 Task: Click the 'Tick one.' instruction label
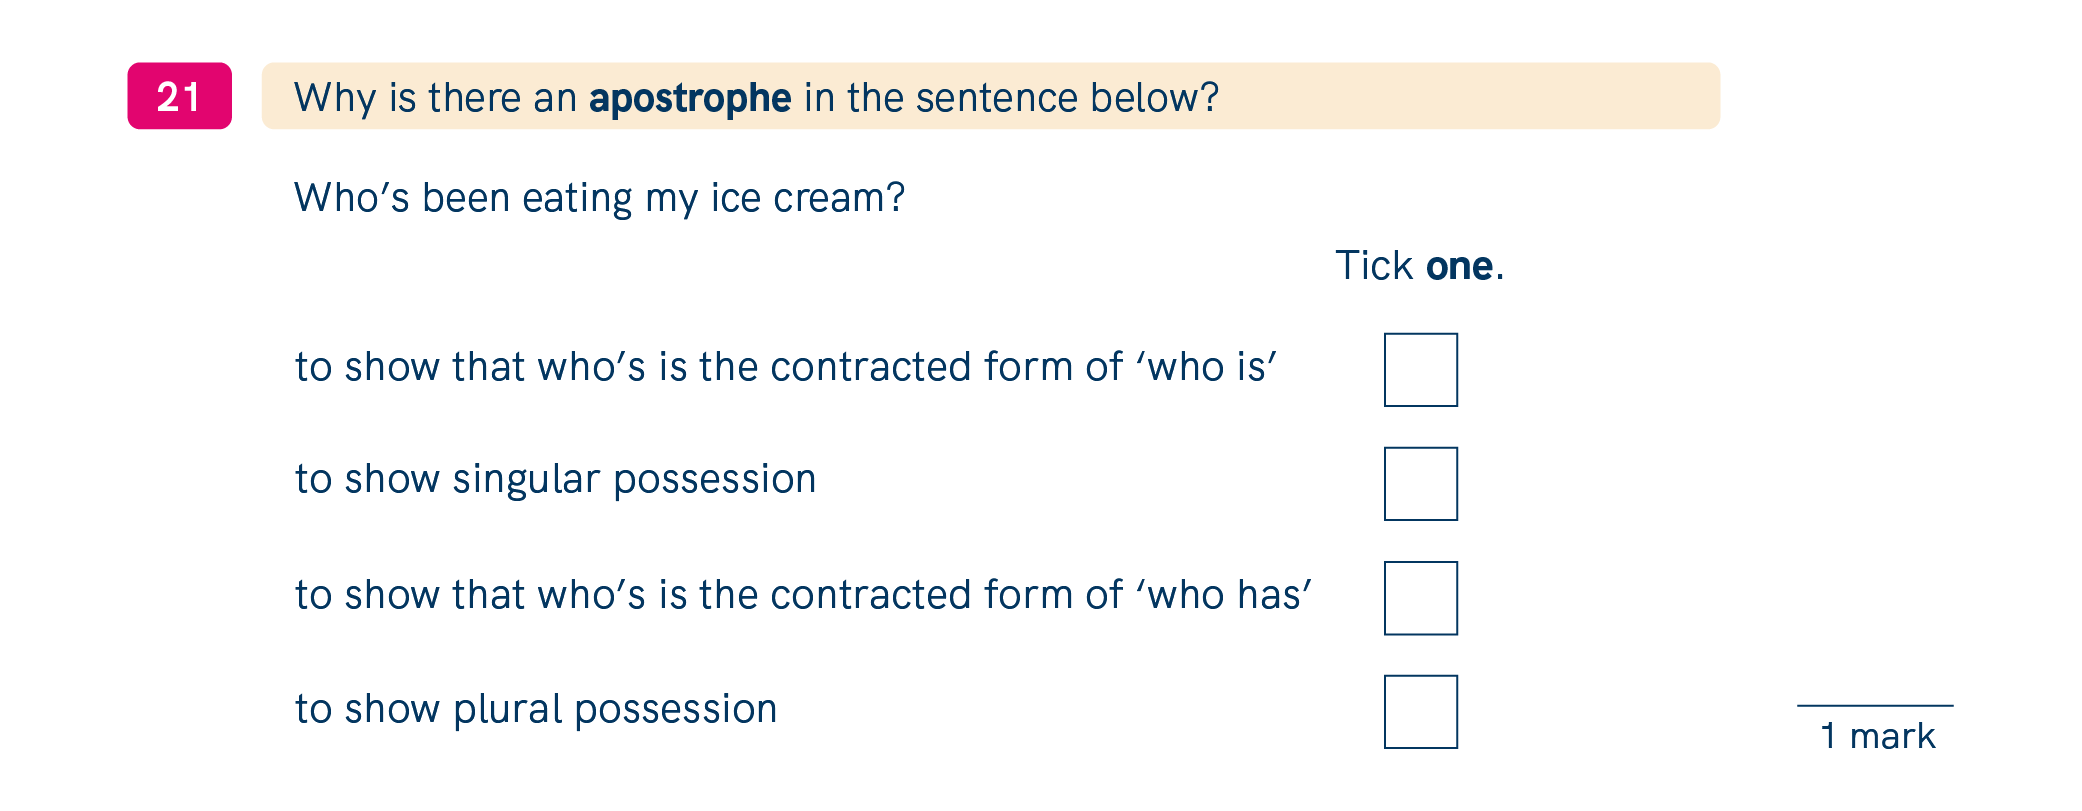[x=1419, y=266]
